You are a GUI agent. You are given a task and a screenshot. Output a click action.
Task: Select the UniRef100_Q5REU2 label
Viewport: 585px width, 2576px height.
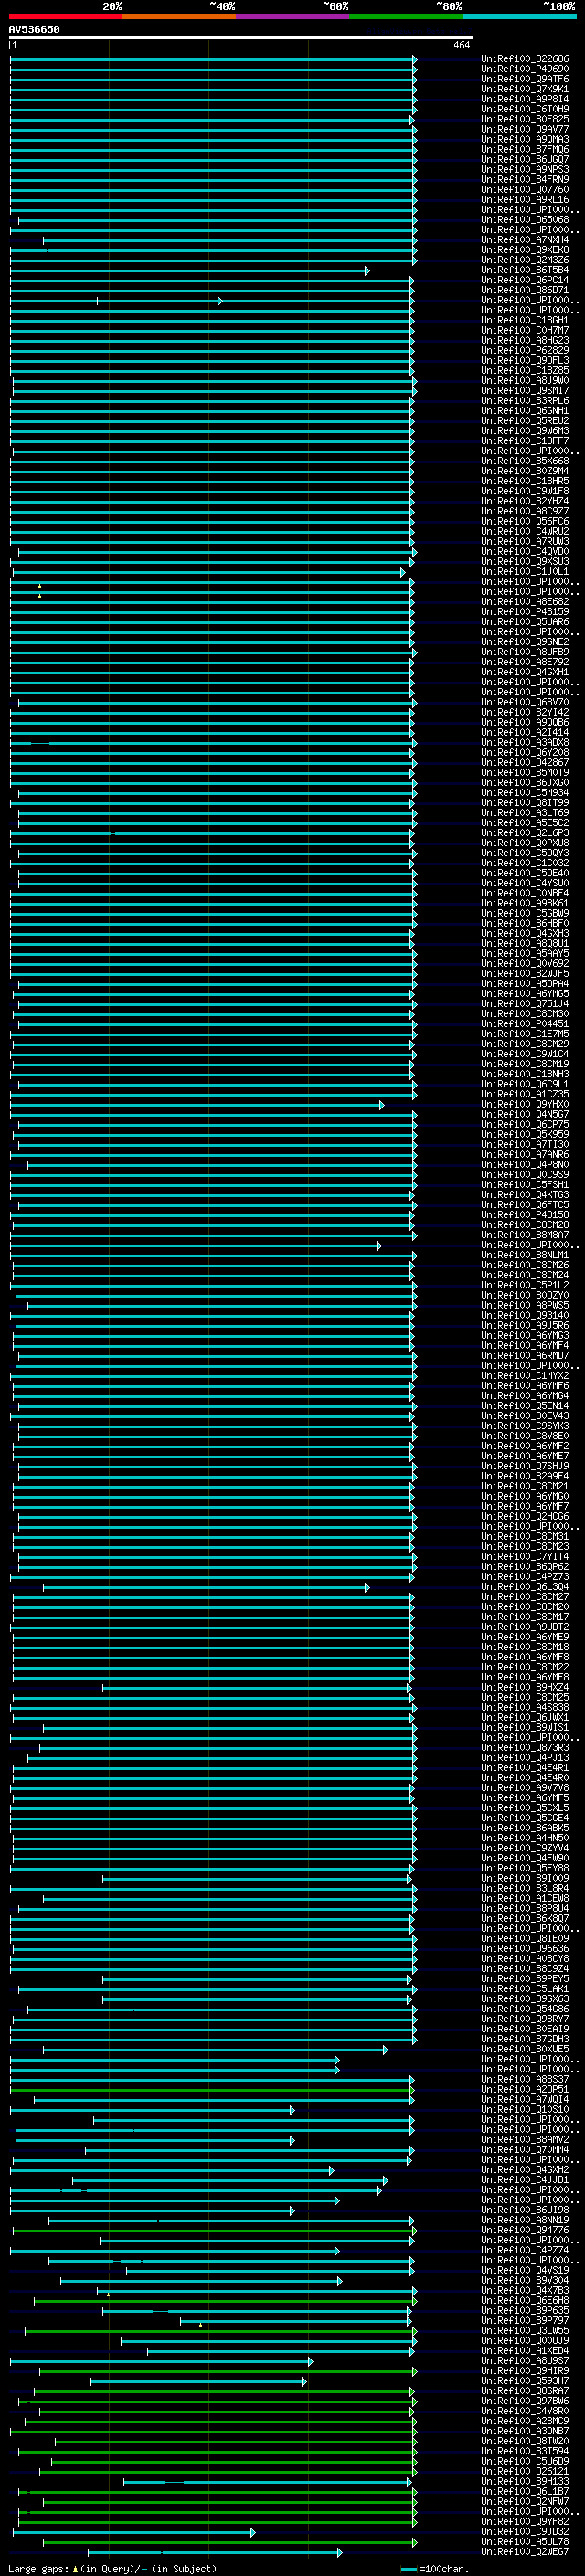click(x=524, y=421)
